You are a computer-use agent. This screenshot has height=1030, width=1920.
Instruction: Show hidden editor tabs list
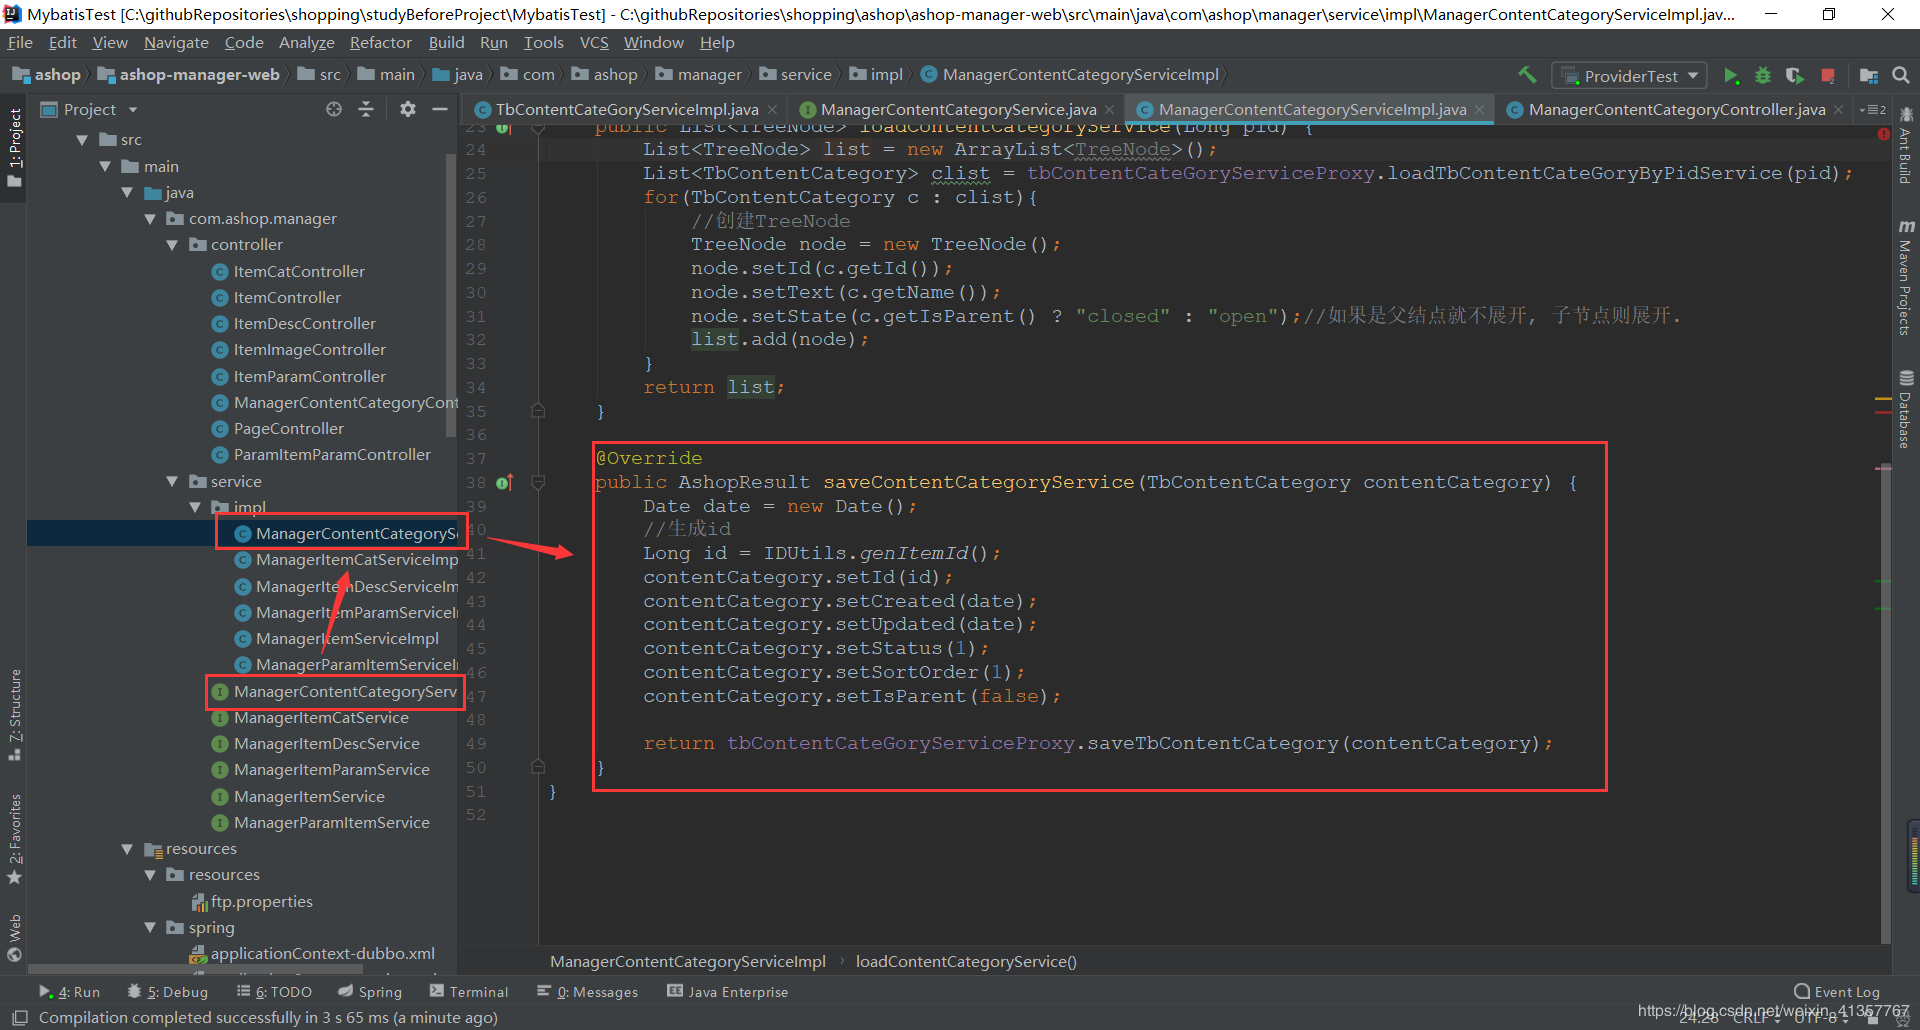click(1873, 109)
